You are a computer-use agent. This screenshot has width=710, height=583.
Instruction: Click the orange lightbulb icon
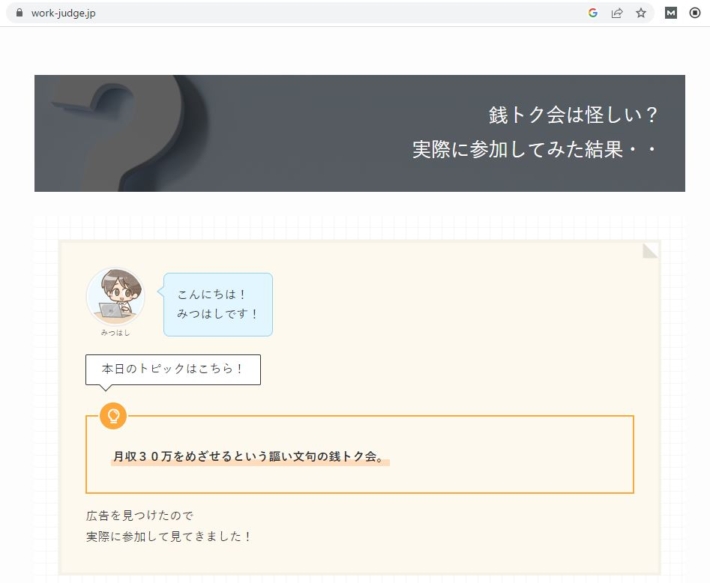113,416
